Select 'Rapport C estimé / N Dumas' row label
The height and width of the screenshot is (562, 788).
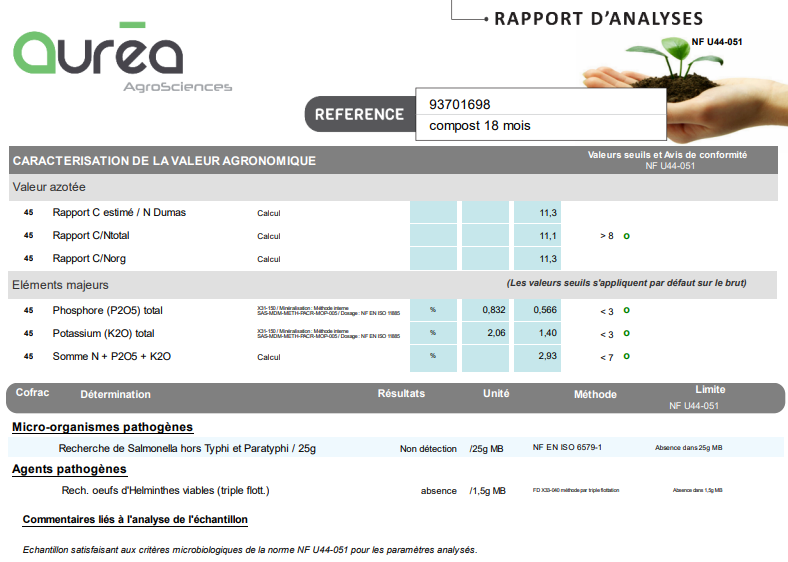point(119,213)
